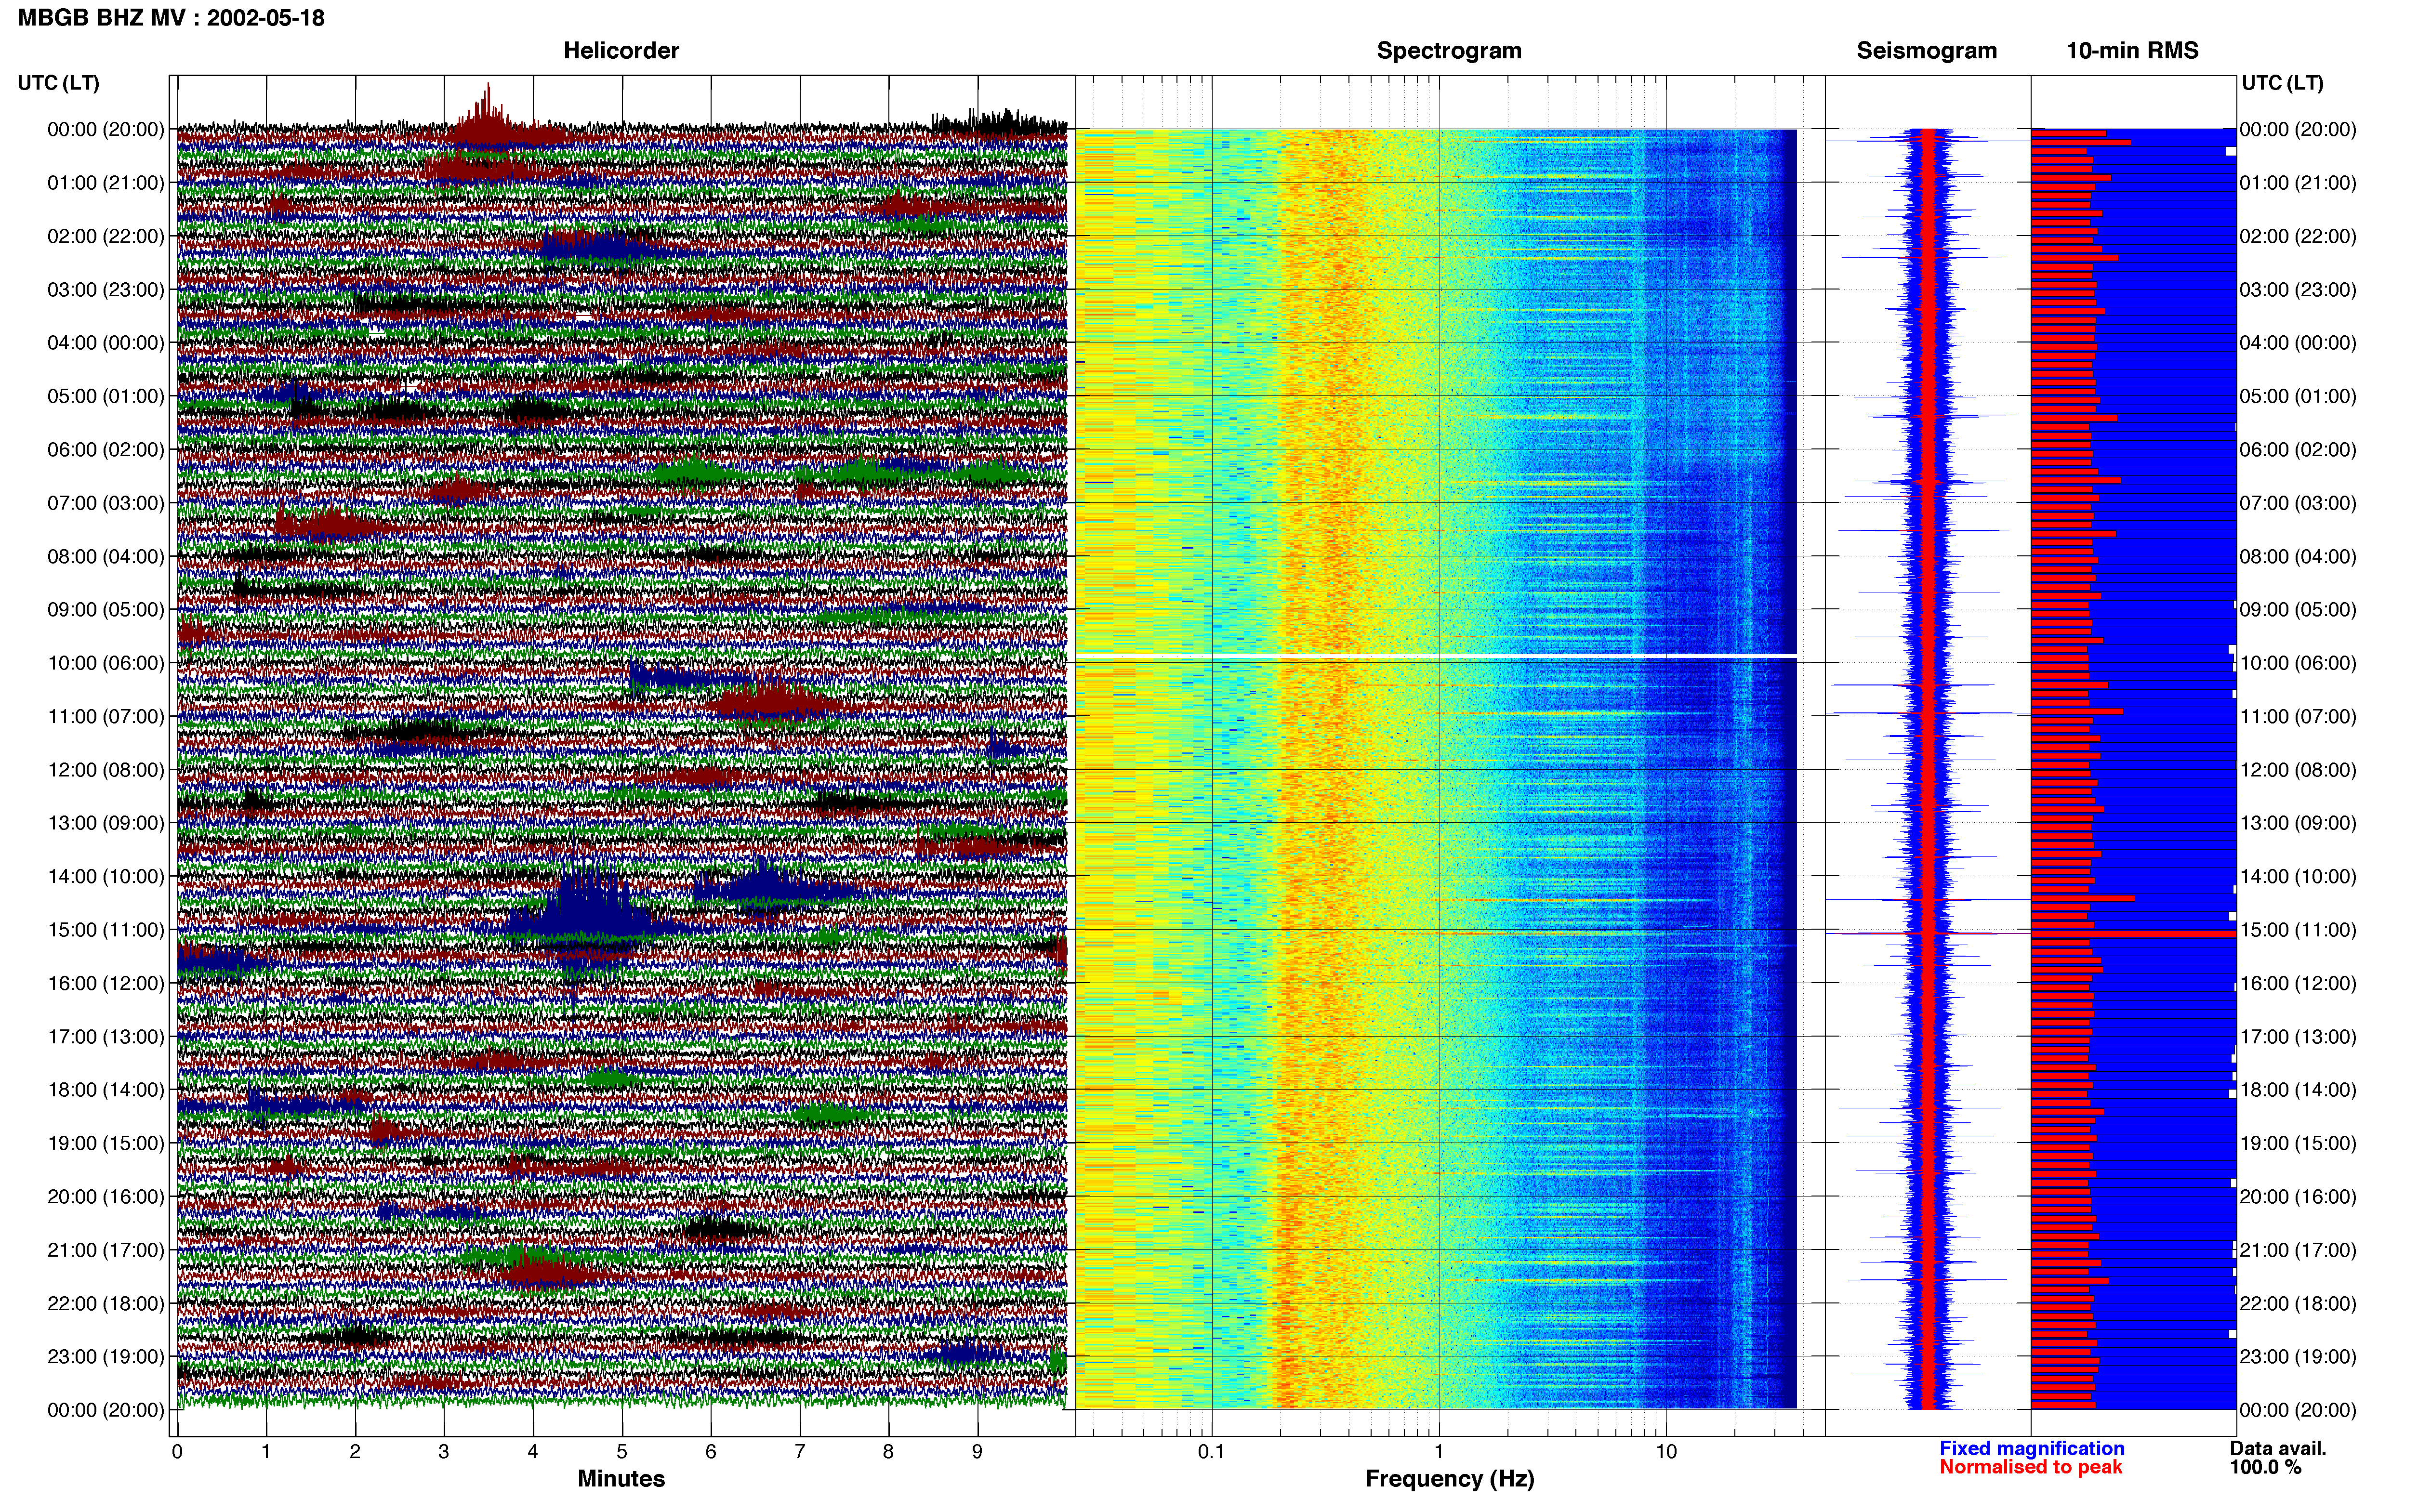The height and width of the screenshot is (1512, 2418).
Task: Select right-axis time label '09:00 (05:00)'
Action: (x=2298, y=610)
